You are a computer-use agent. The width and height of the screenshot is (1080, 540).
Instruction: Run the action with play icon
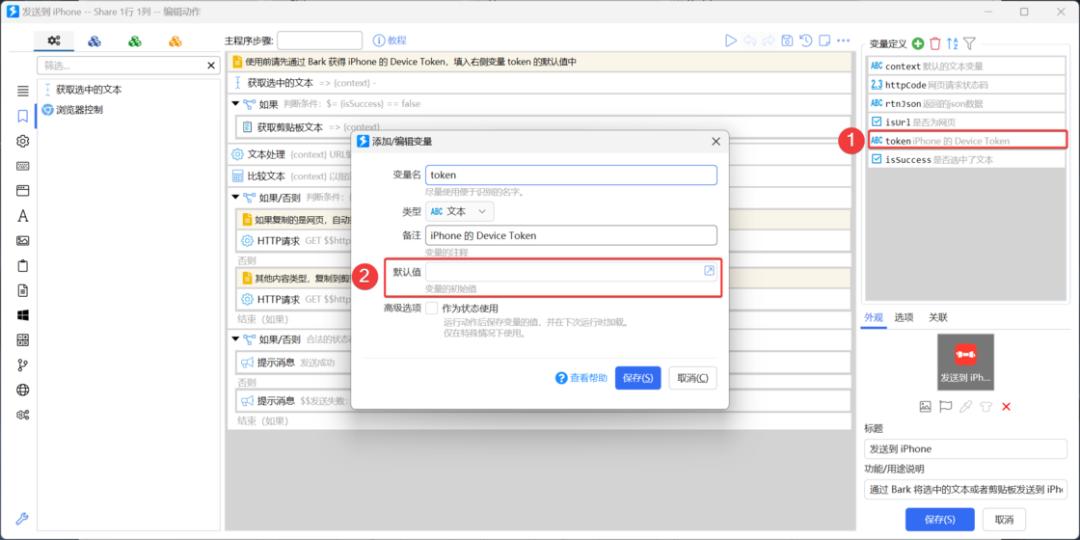(x=731, y=41)
